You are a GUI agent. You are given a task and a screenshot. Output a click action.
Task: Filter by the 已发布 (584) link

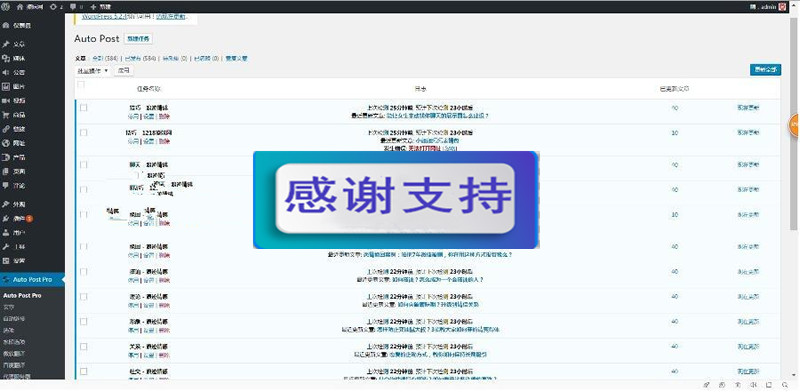tap(141, 59)
